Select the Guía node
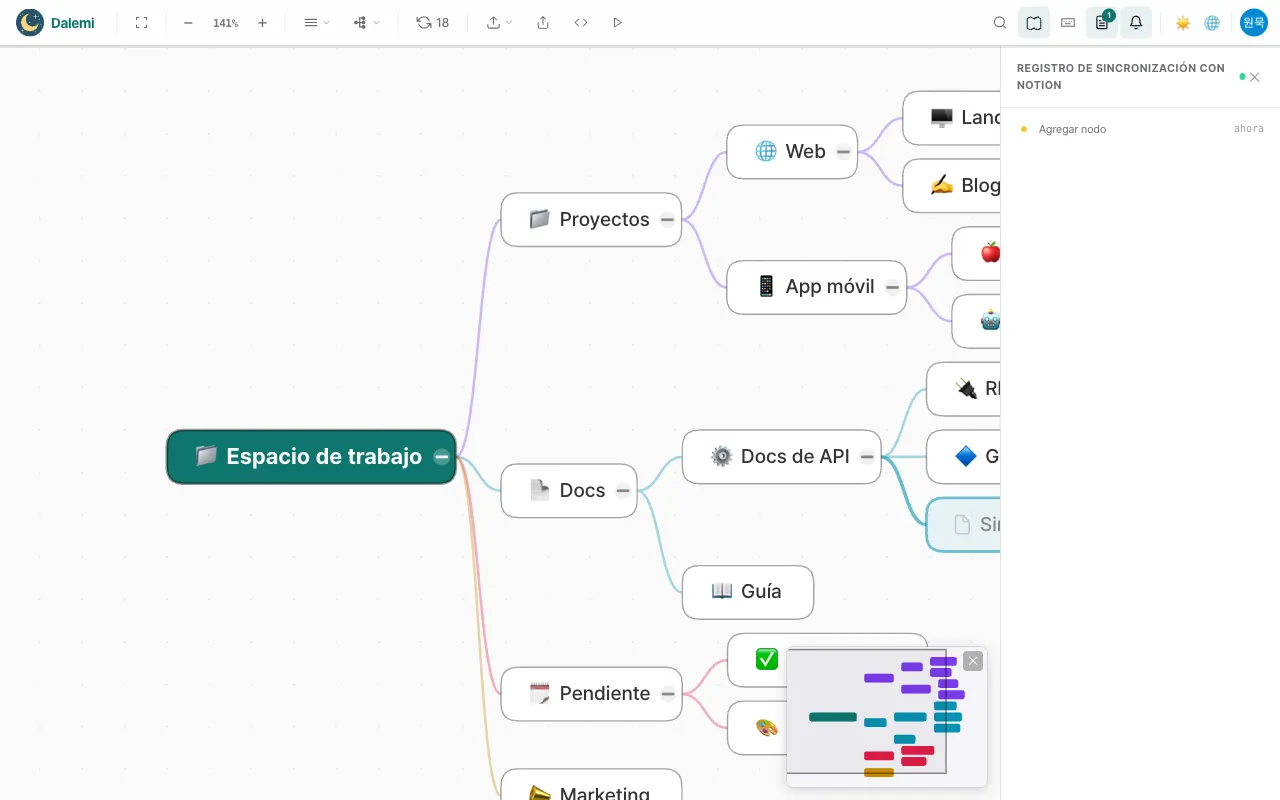Viewport: 1280px width, 800px height. [x=748, y=592]
